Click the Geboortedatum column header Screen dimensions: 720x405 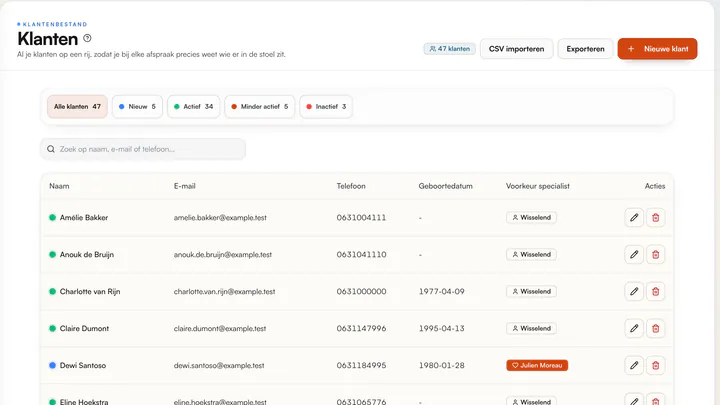pos(445,186)
